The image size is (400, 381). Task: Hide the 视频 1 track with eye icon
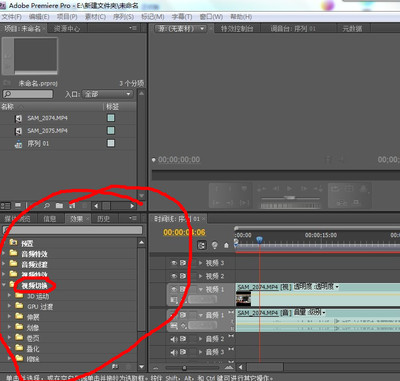pos(174,289)
